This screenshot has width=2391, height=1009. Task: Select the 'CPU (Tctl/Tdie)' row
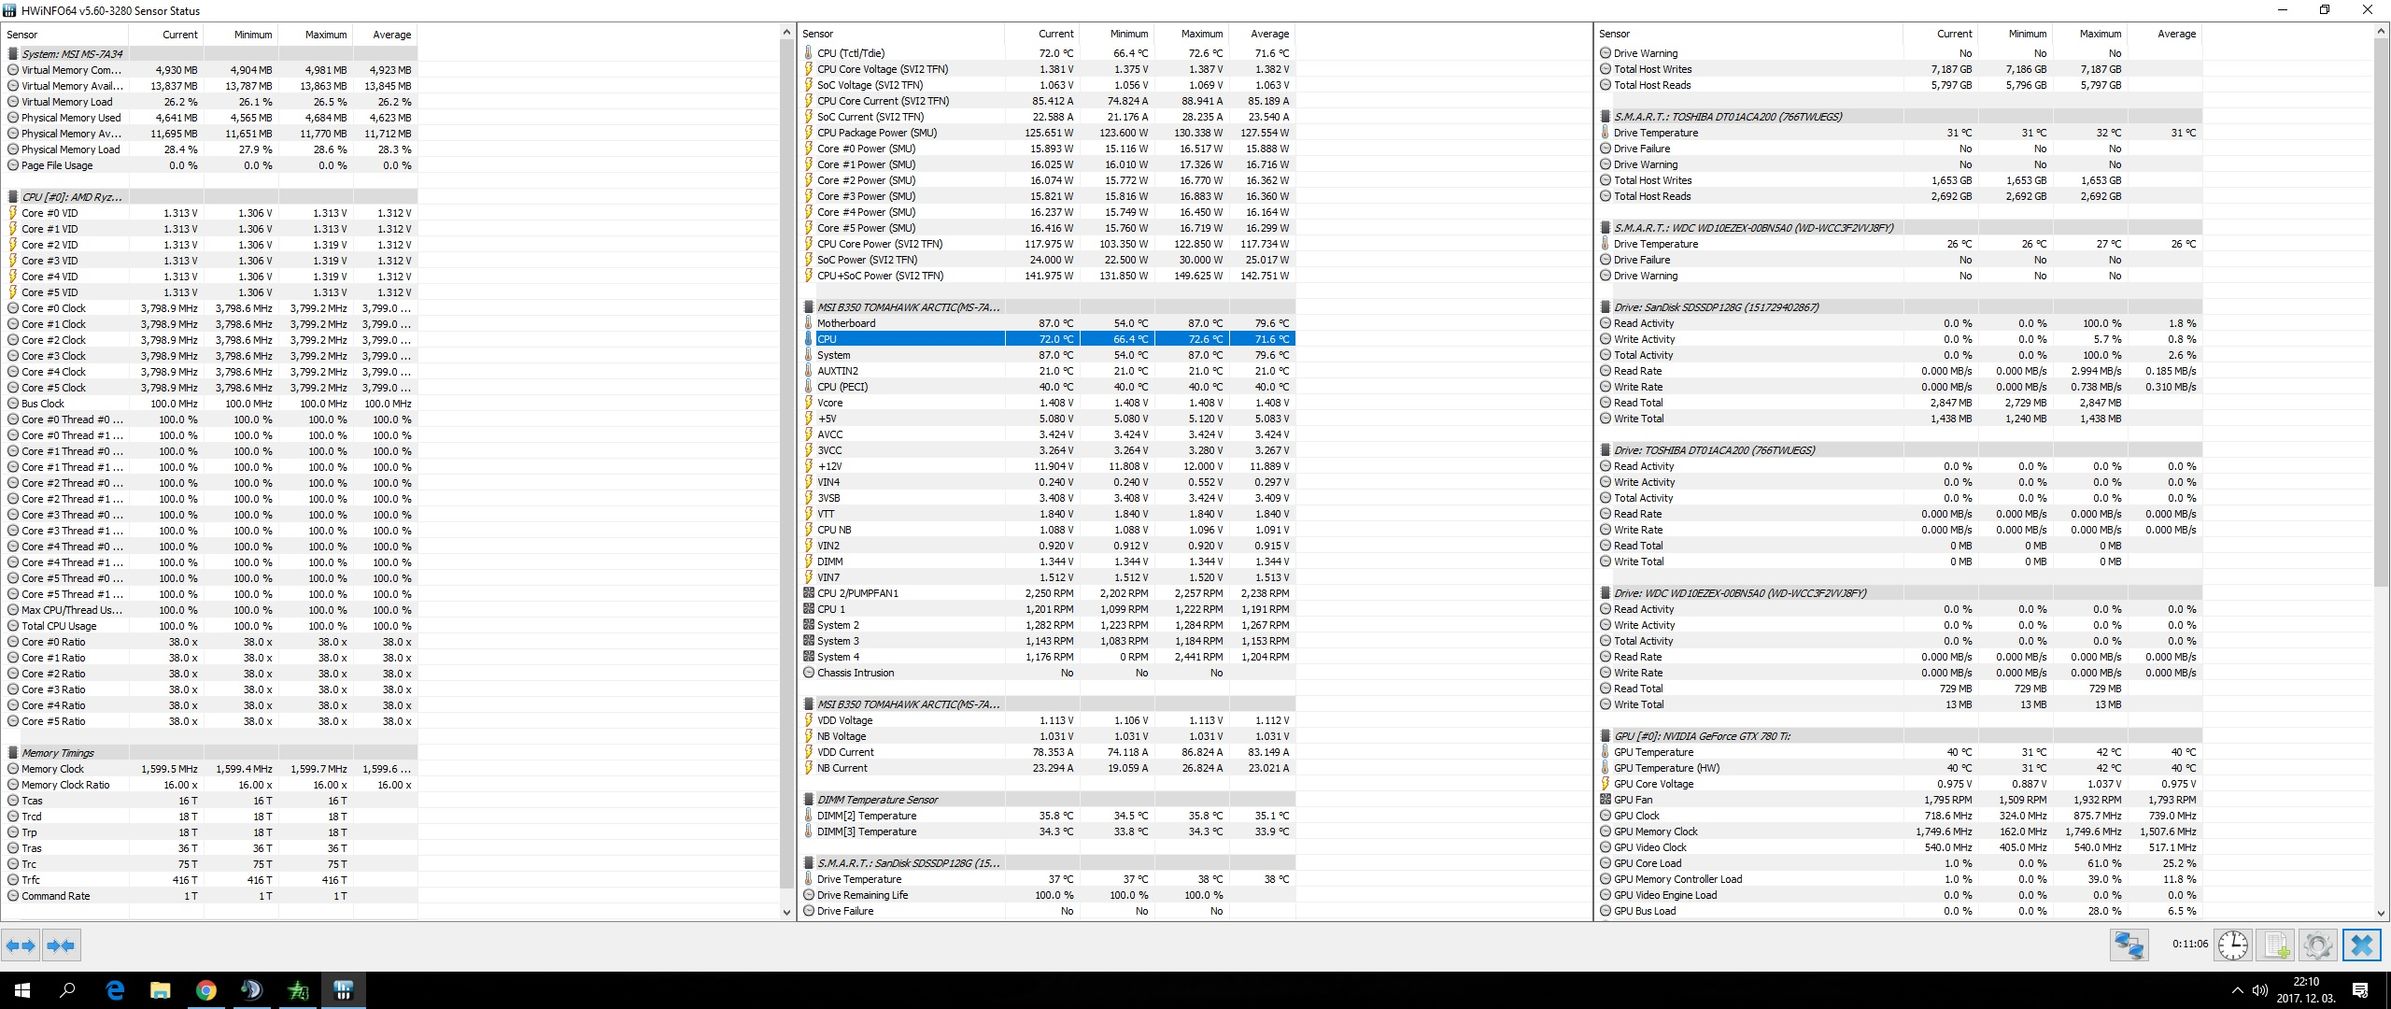(1047, 53)
